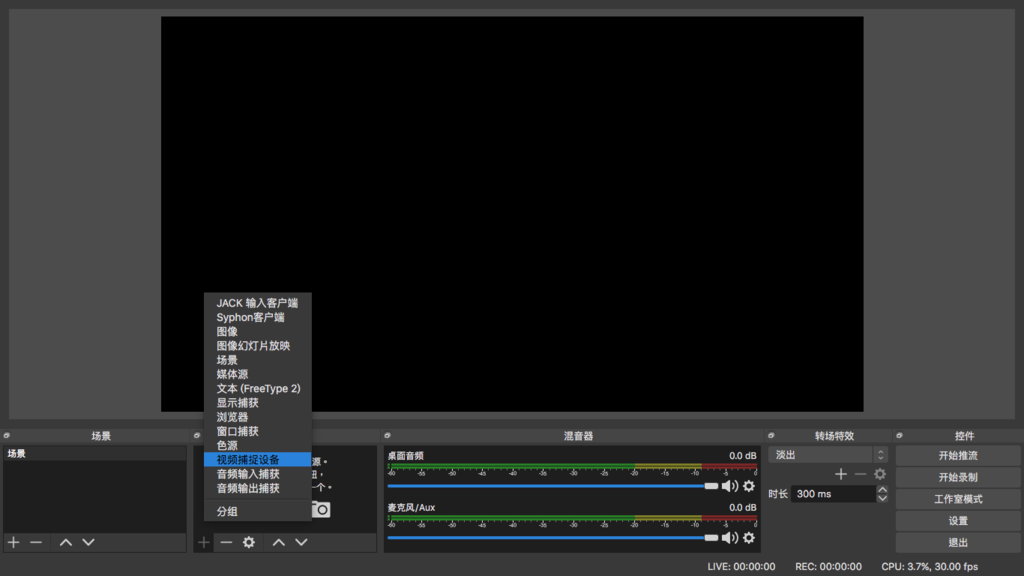Open transition properties with the gear icon
The image size is (1024, 576).
coord(880,473)
